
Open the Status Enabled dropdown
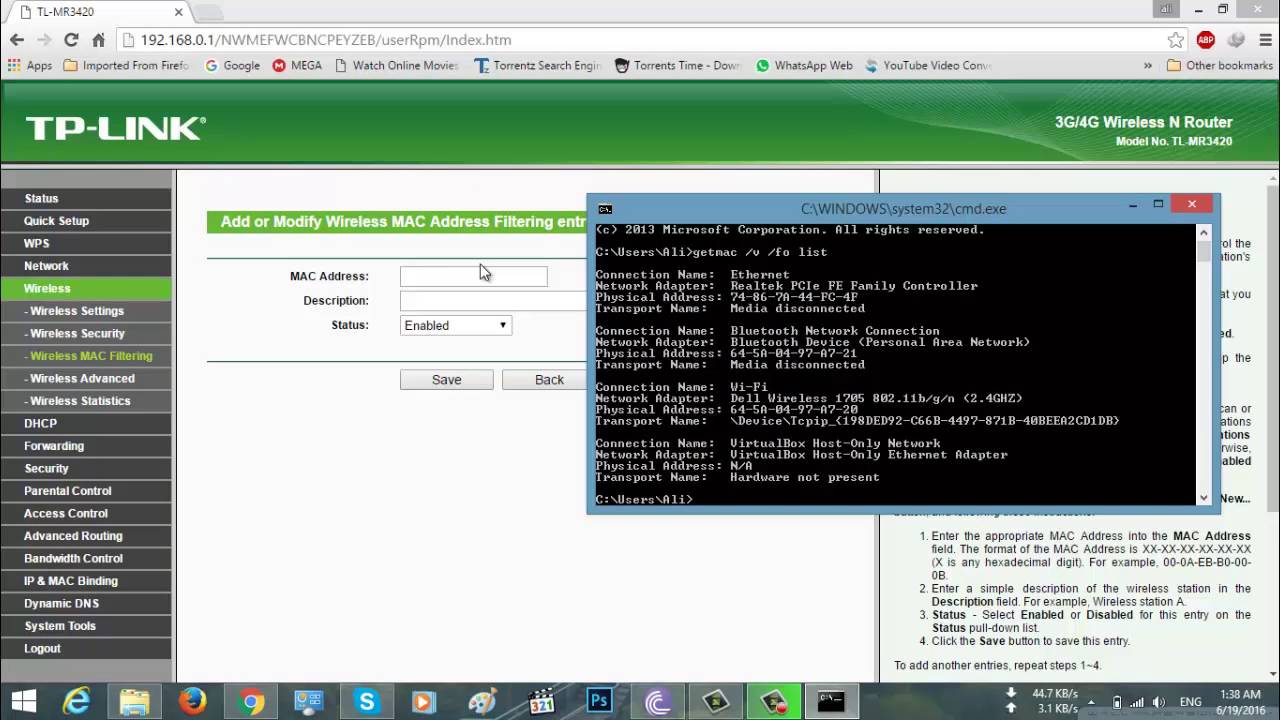[x=456, y=325]
